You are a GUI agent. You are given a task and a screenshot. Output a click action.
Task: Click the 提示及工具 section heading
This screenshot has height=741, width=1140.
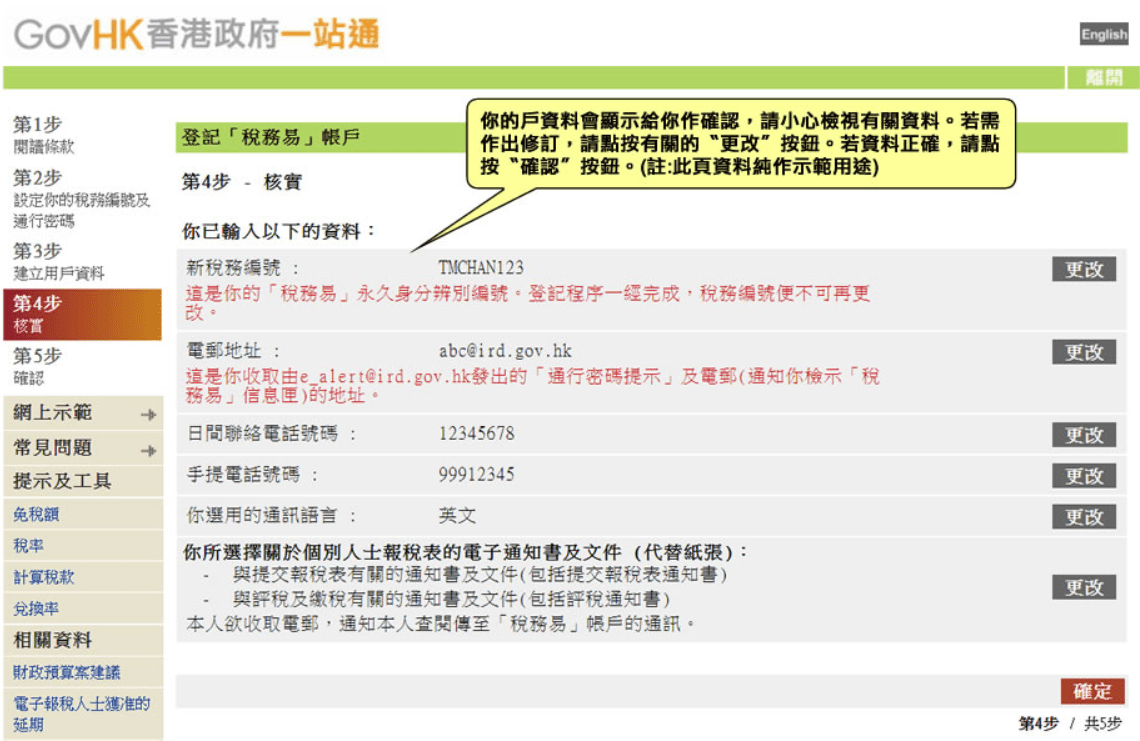(62, 481)
